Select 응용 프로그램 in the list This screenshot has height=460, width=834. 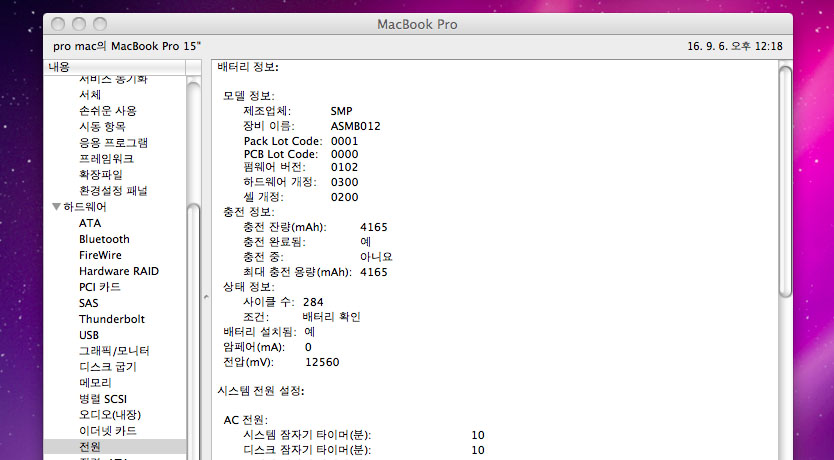113,143
